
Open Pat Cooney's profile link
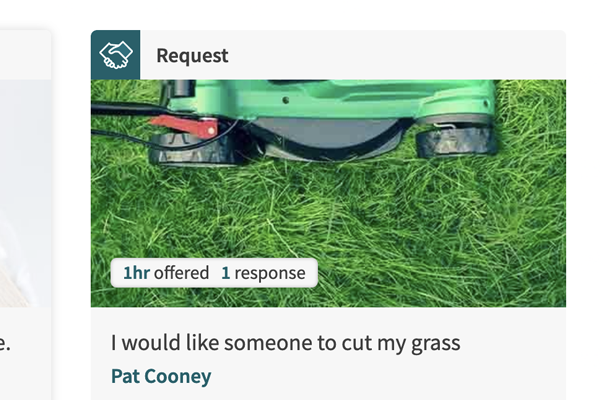161,376
